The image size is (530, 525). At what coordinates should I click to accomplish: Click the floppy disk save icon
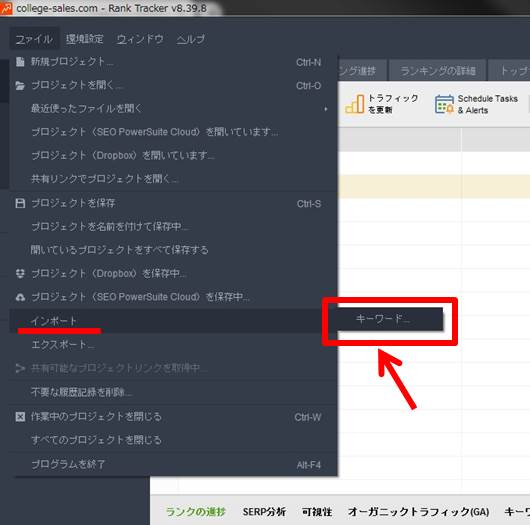tap(20, 203)
